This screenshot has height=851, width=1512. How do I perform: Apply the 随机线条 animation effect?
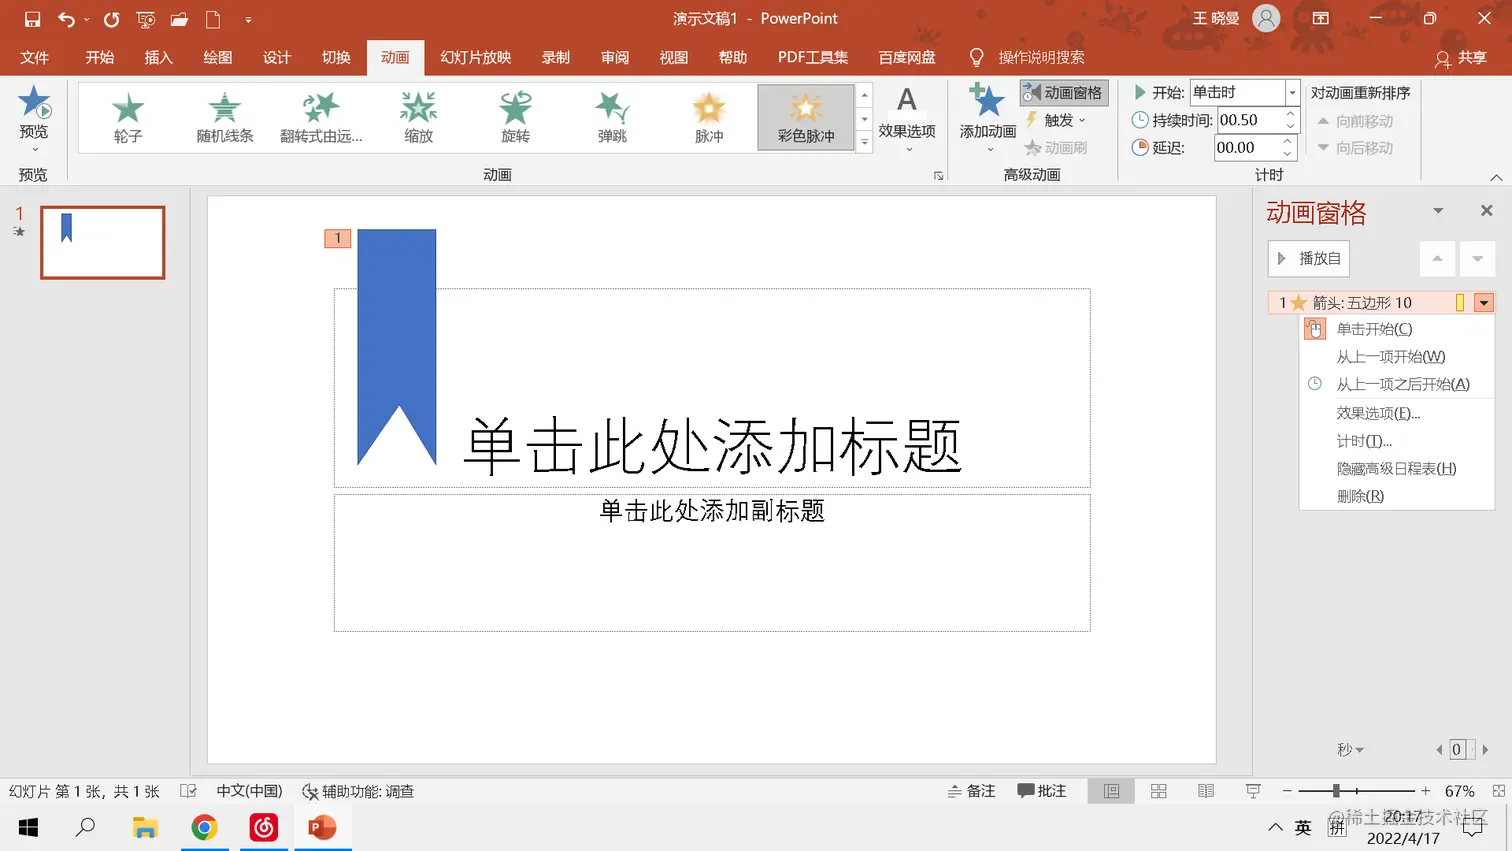[225, 118]
